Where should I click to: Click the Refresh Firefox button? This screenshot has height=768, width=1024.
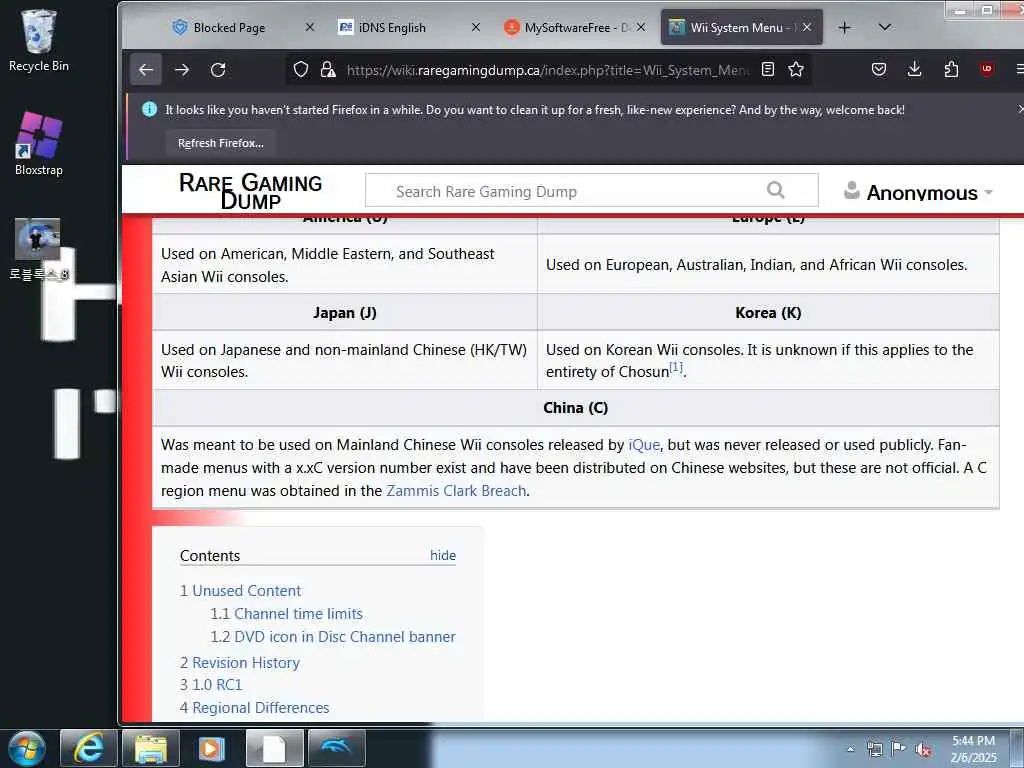click(x=221, y=143)
